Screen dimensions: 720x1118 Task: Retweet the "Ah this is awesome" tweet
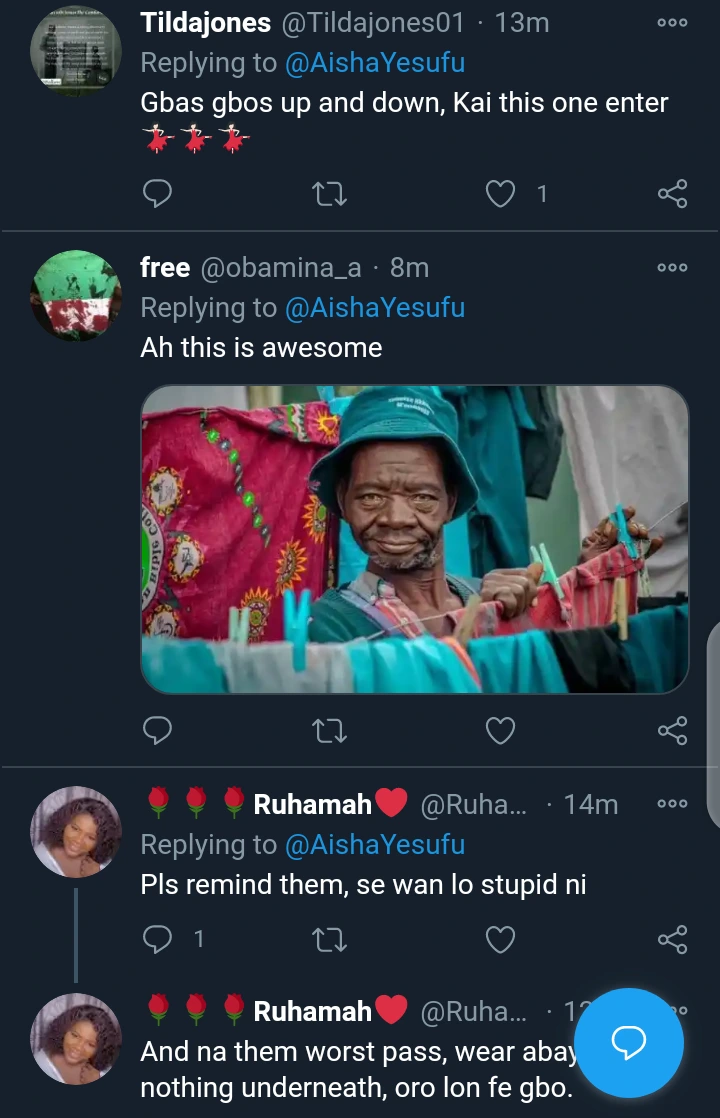329,731
